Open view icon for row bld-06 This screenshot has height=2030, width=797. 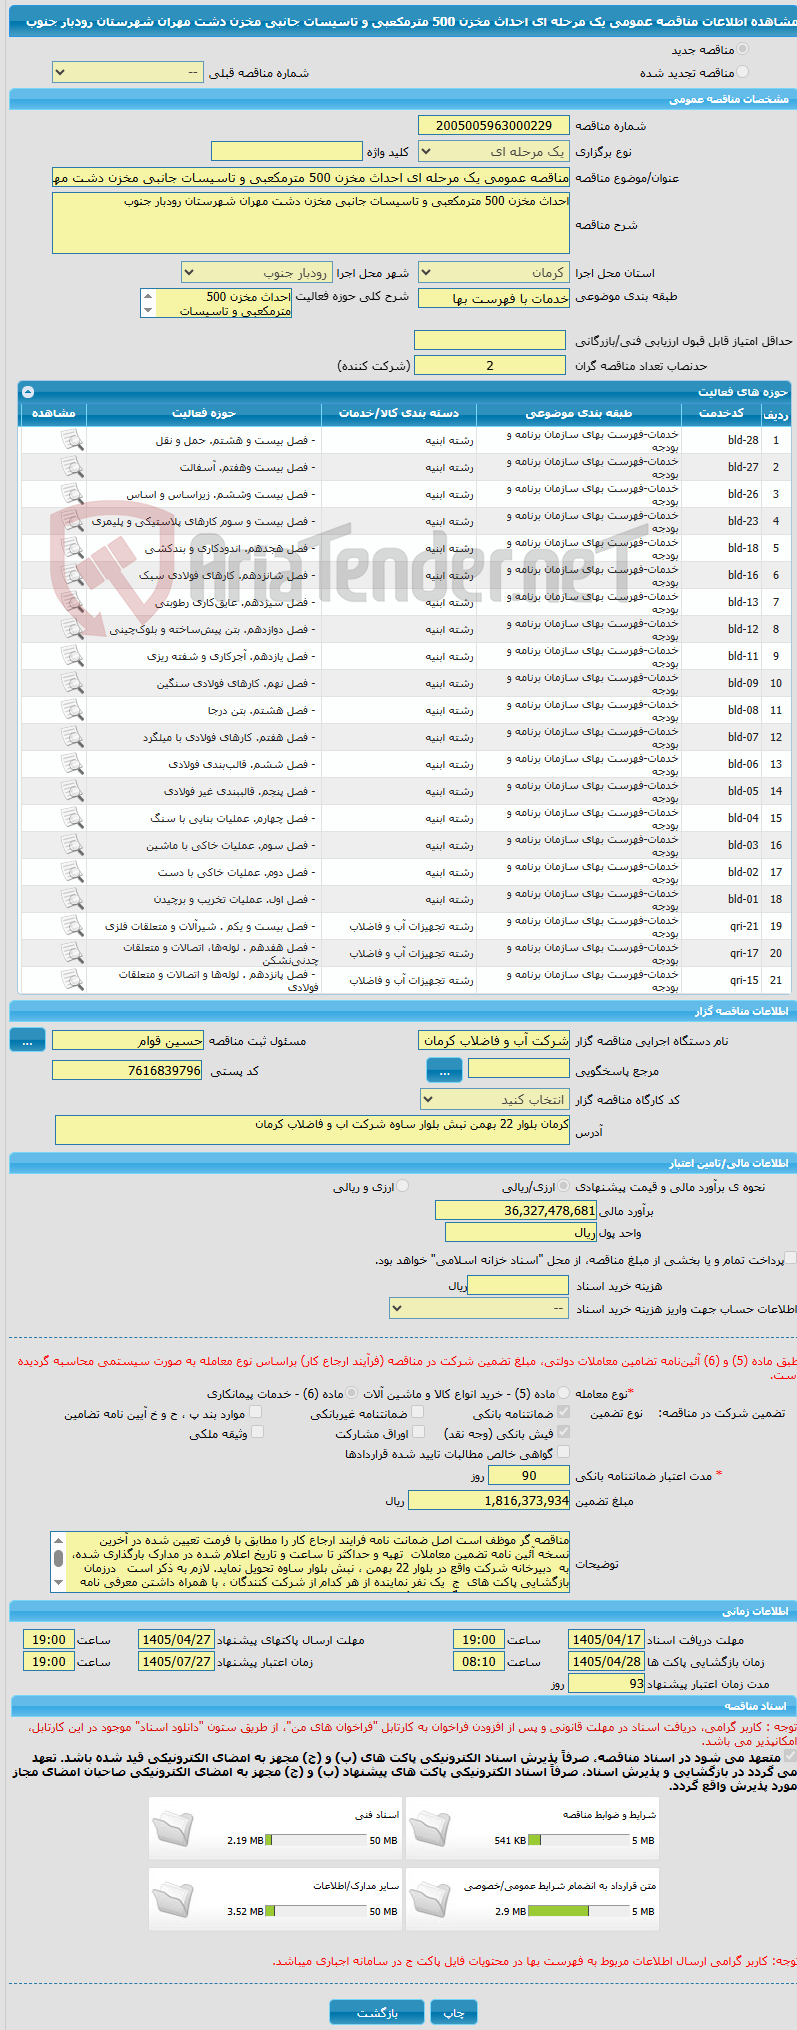pos(72,763)
